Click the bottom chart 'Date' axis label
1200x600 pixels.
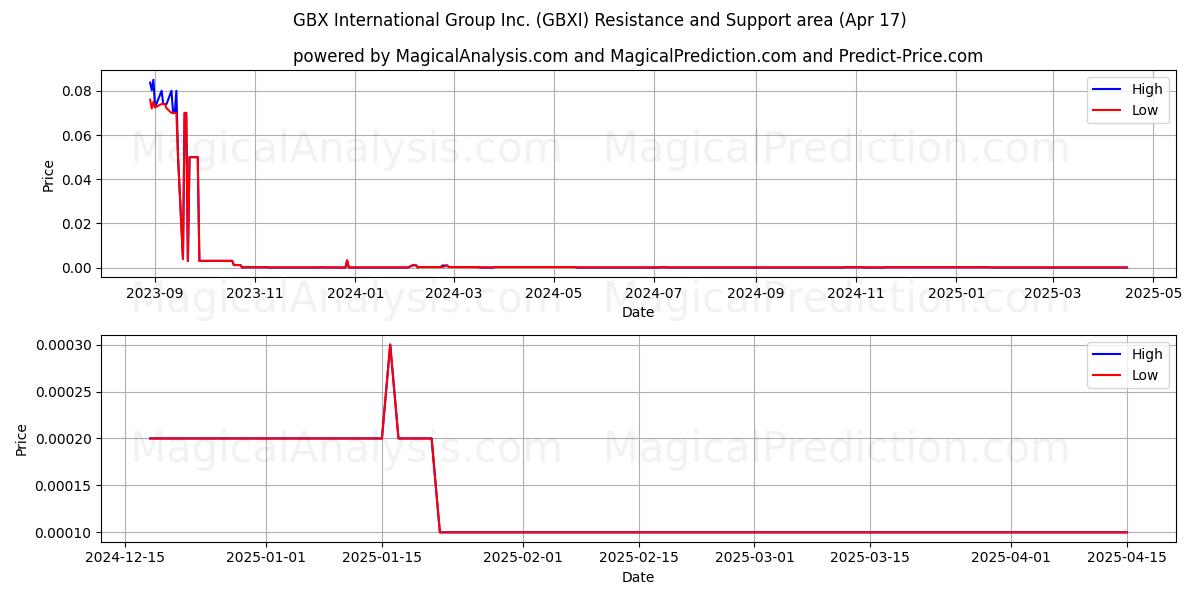638,577
